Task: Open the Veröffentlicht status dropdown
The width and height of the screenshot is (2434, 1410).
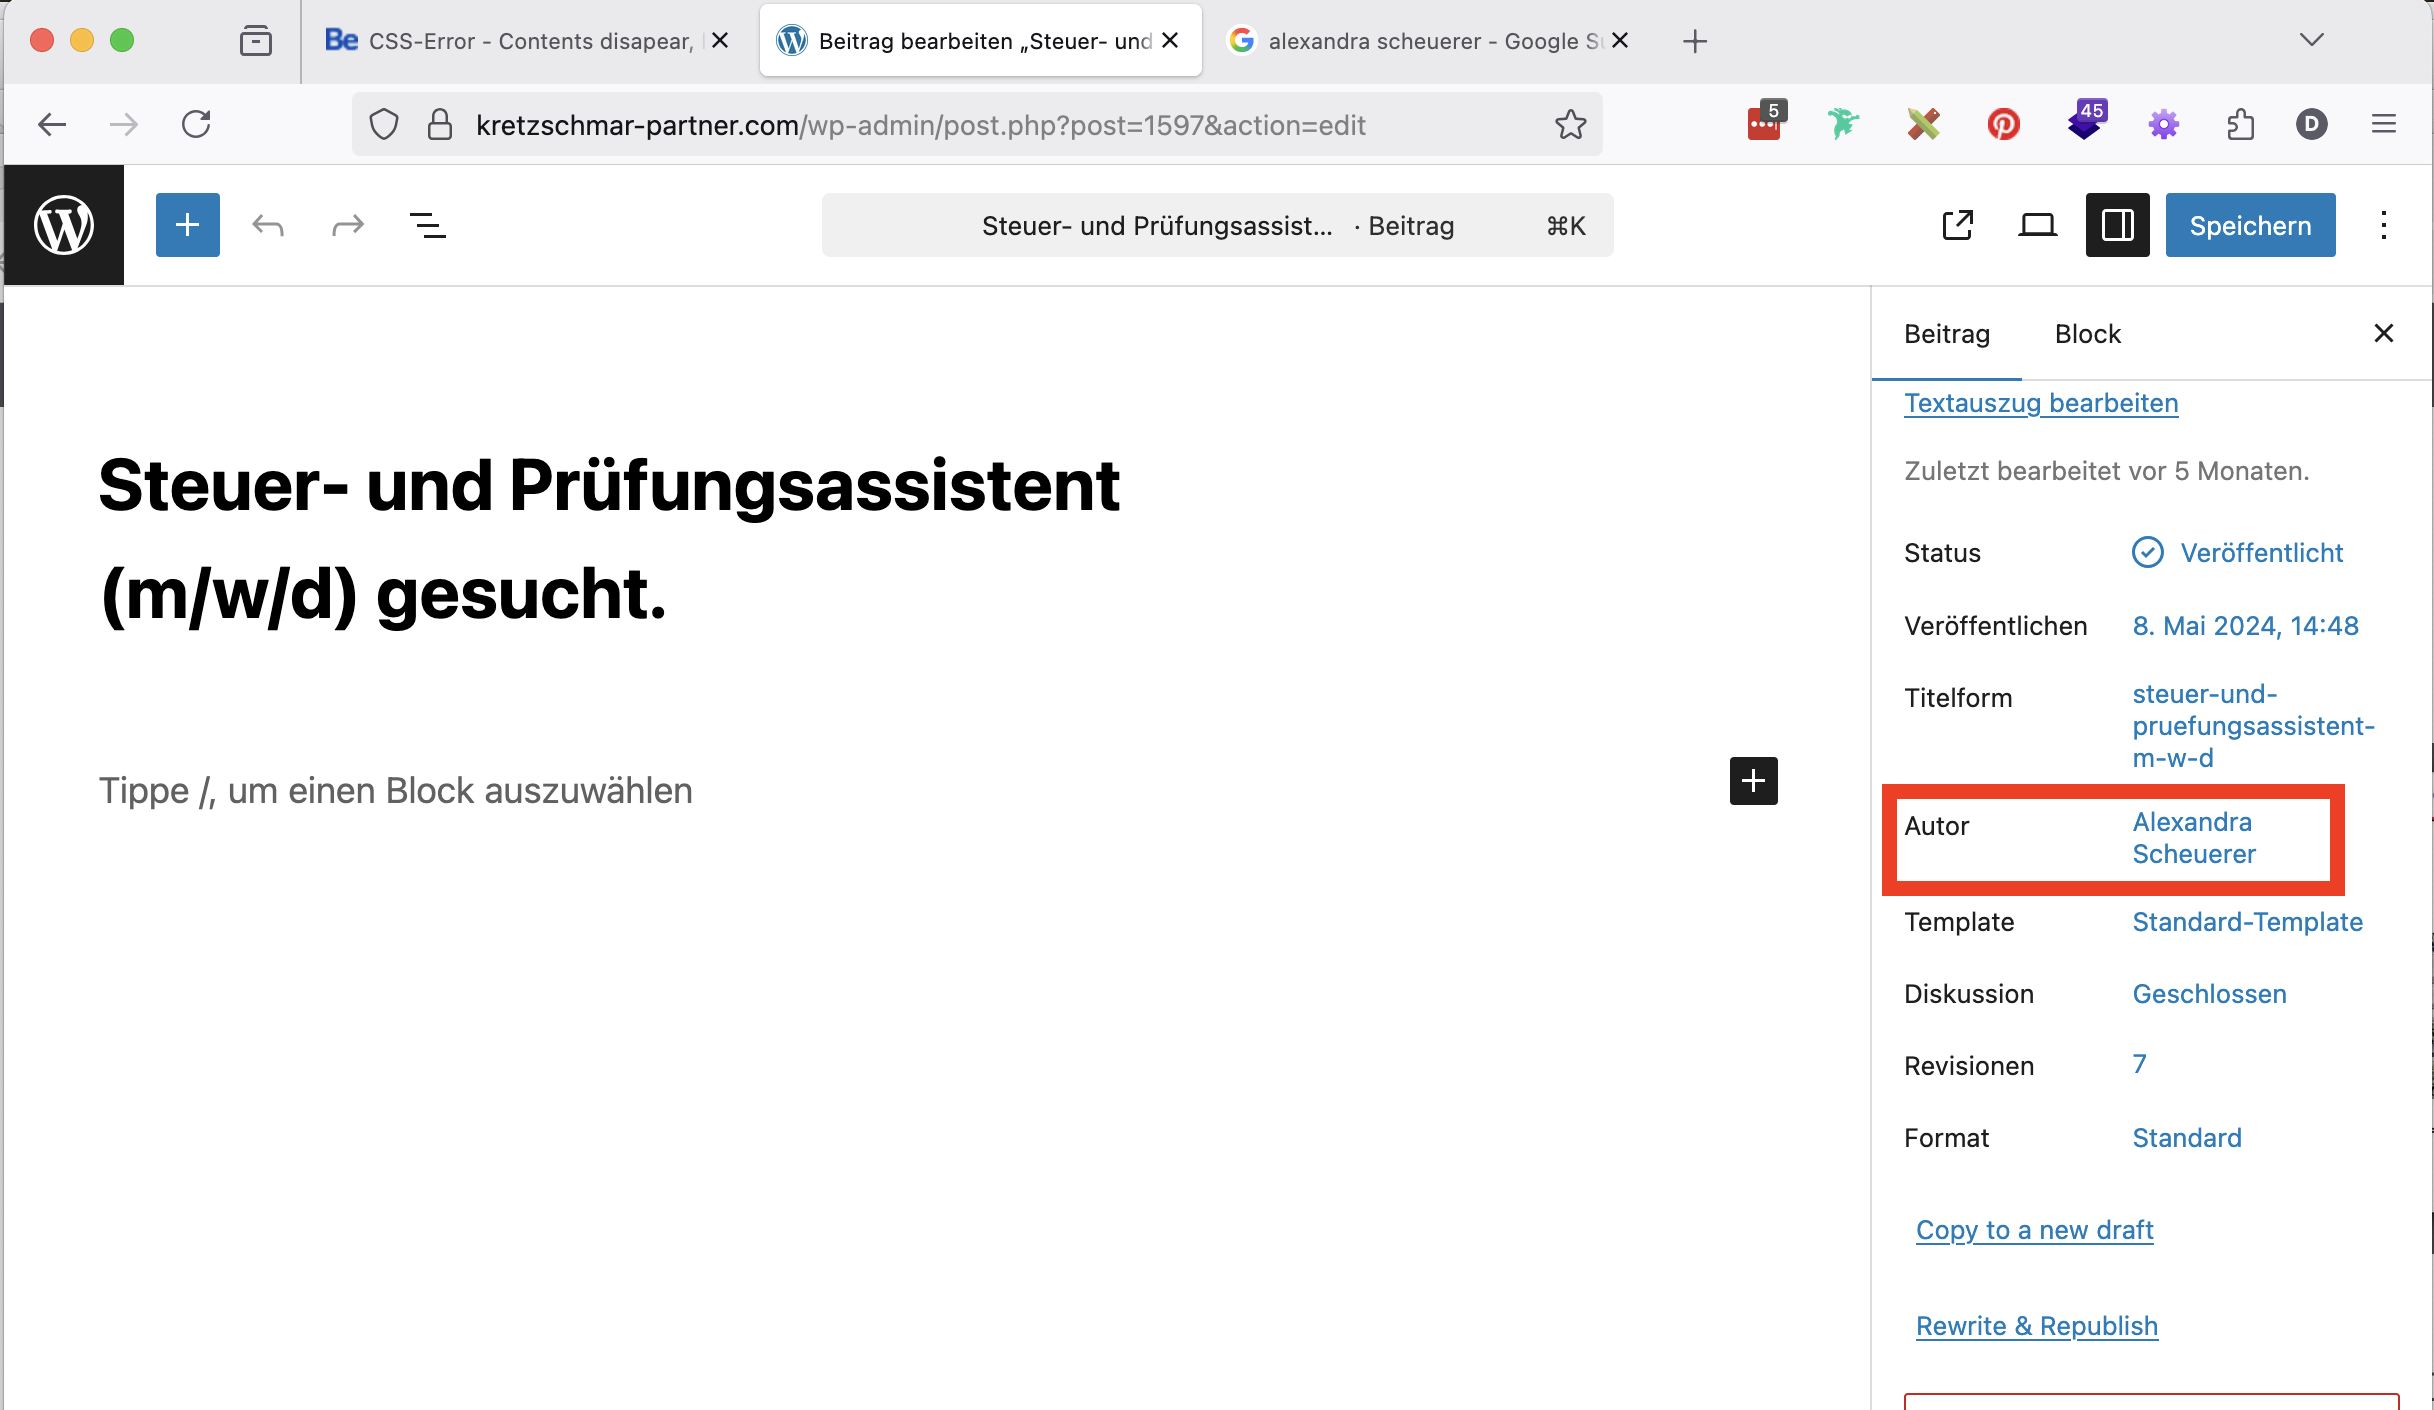Action: 2260,553
